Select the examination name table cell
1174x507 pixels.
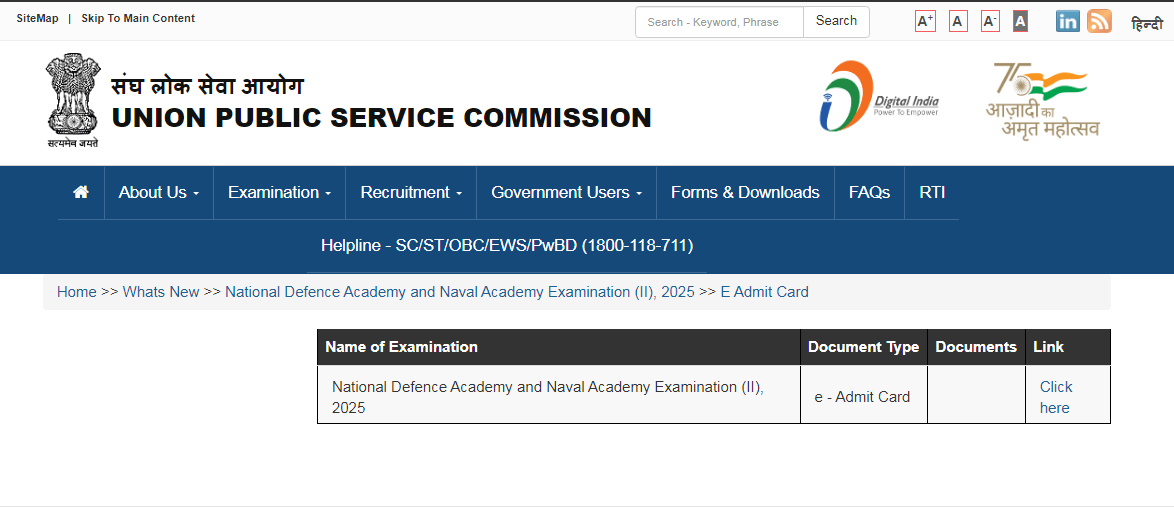coord(559,397)
